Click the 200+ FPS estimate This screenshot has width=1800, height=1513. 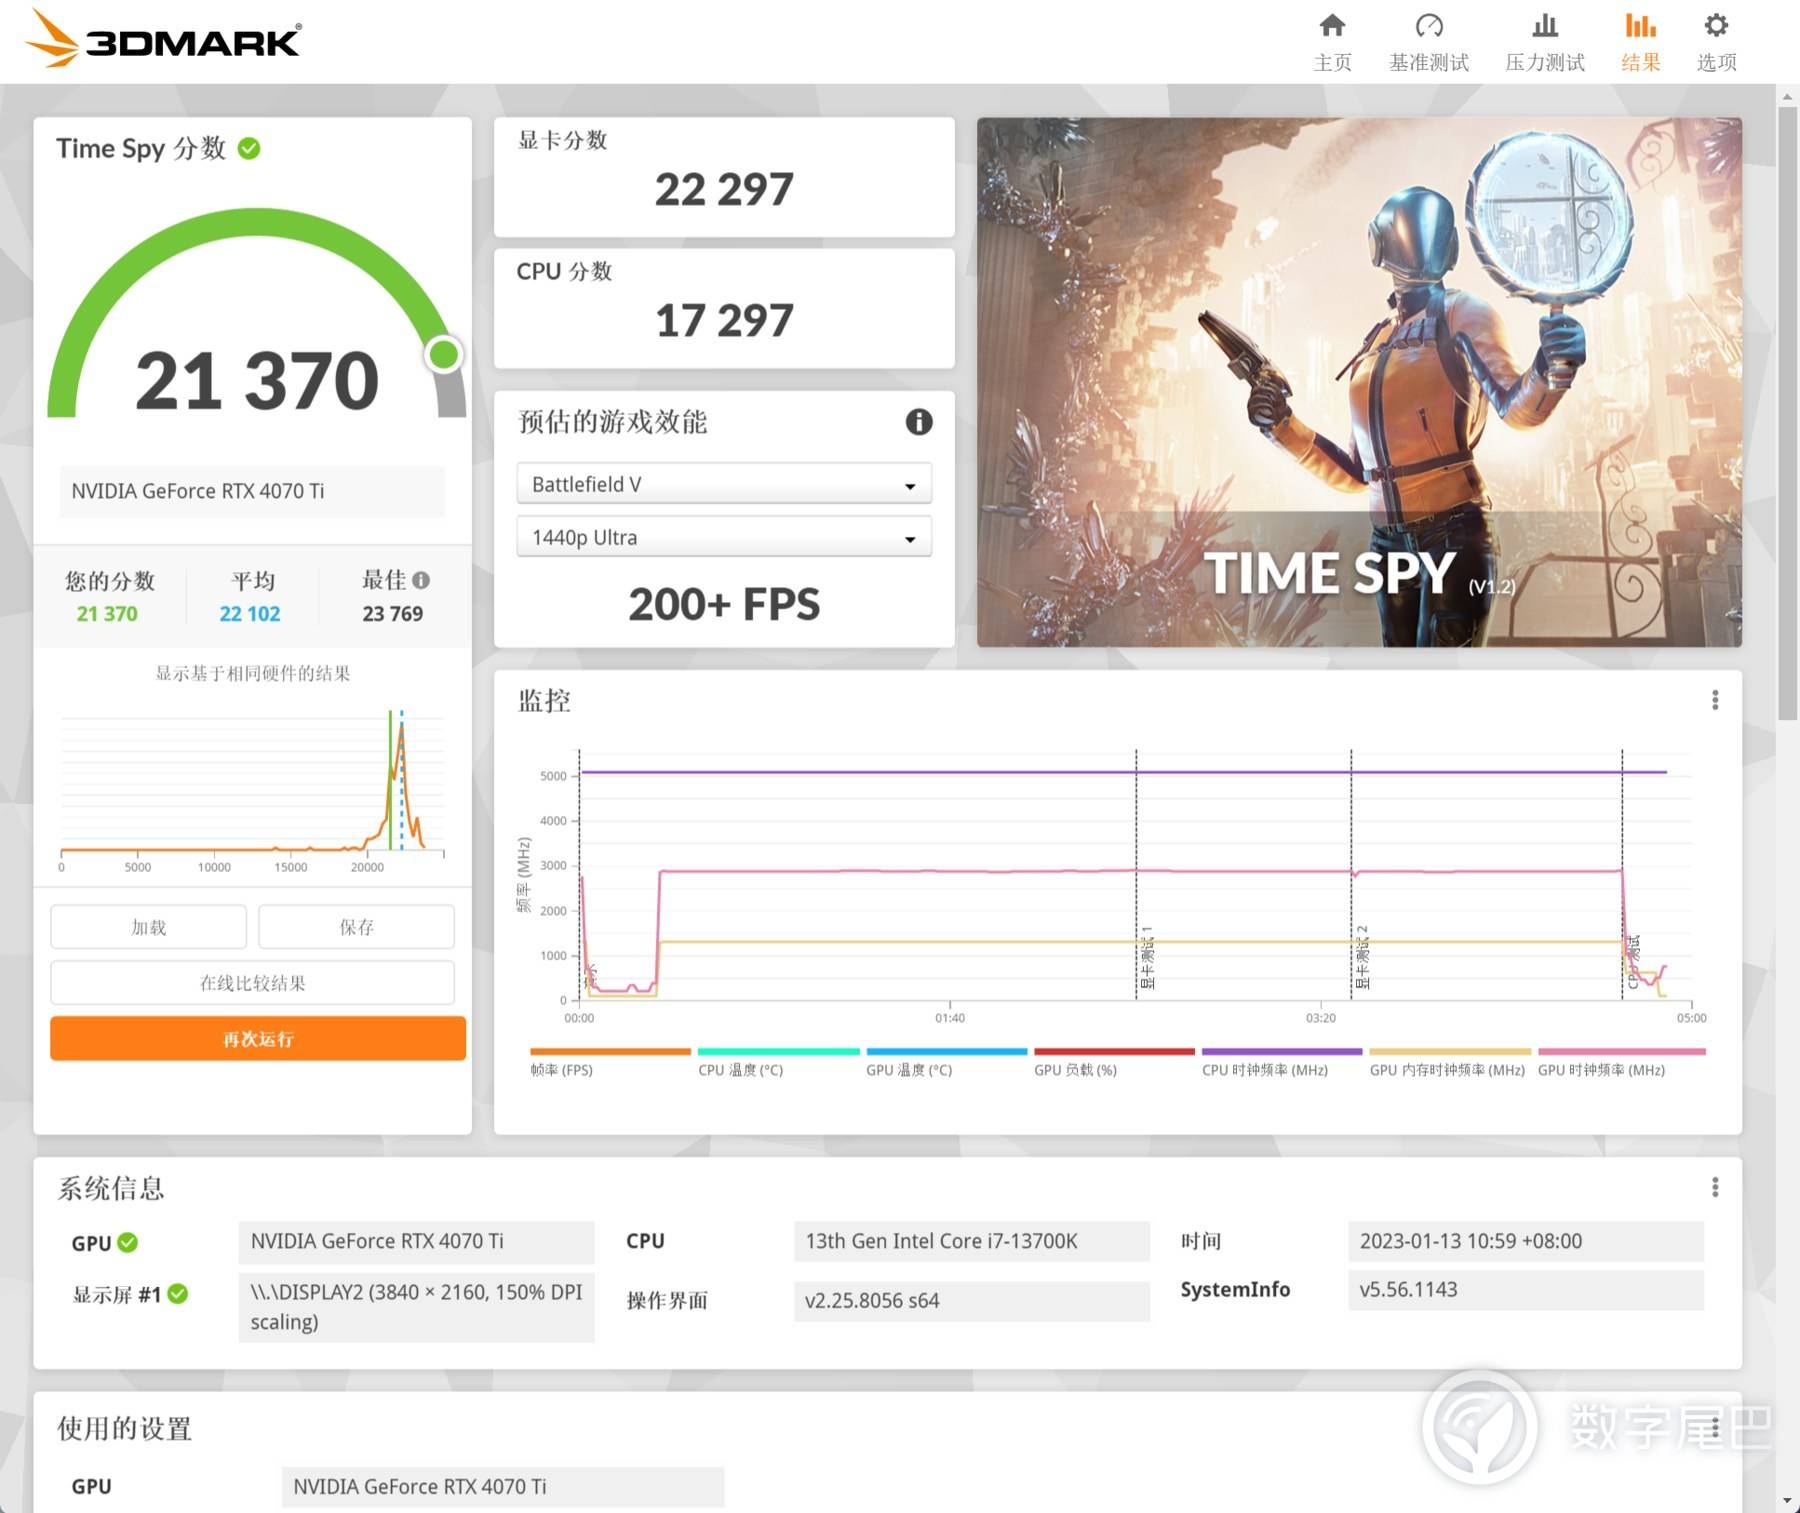[724, 604]
